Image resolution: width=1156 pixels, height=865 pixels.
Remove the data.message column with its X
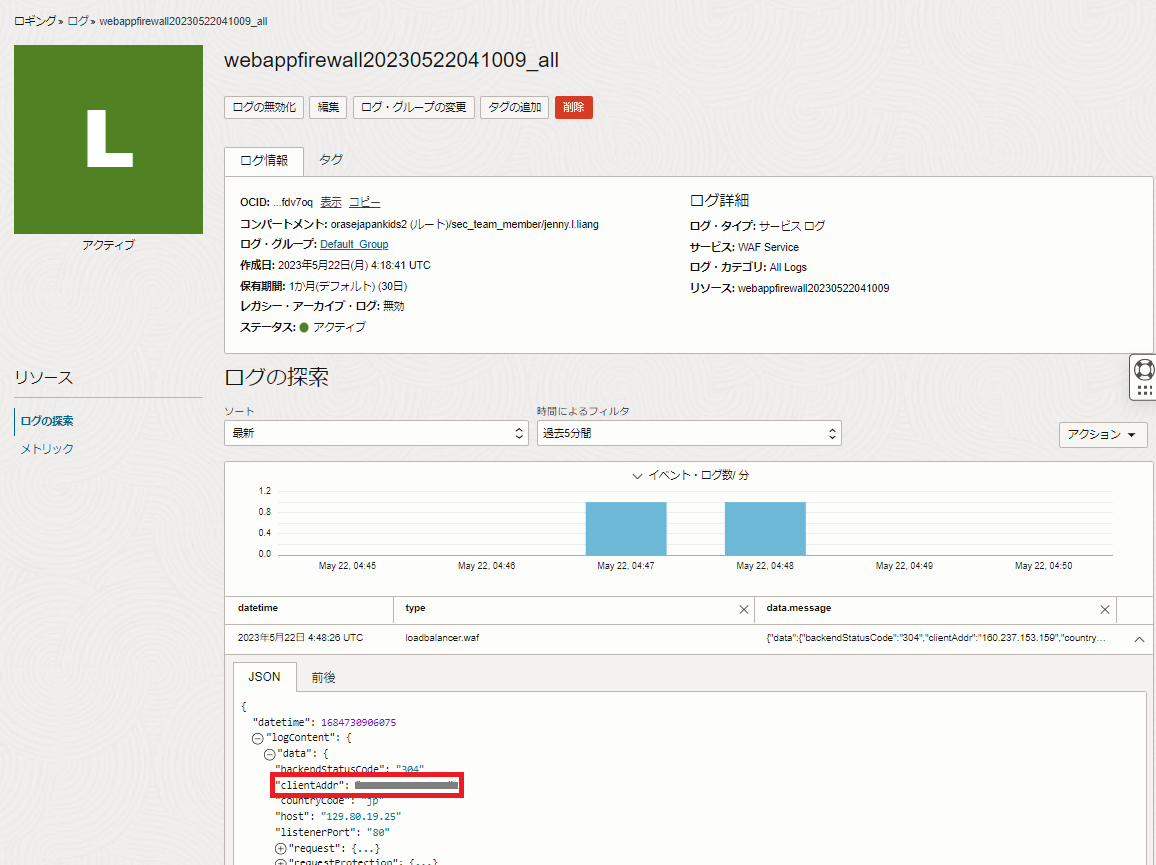click(x=1104, y=609)
